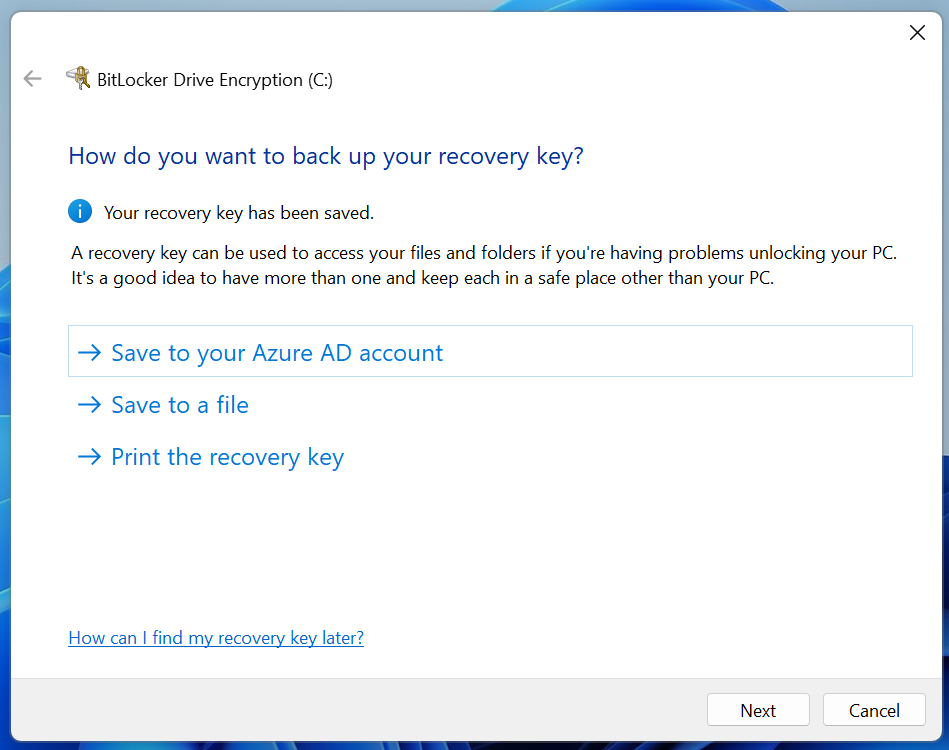This screenshot has height=750, width=949.
Task: Click arrow icon beside Print the recovery key
Action: [x=90, y=456]
